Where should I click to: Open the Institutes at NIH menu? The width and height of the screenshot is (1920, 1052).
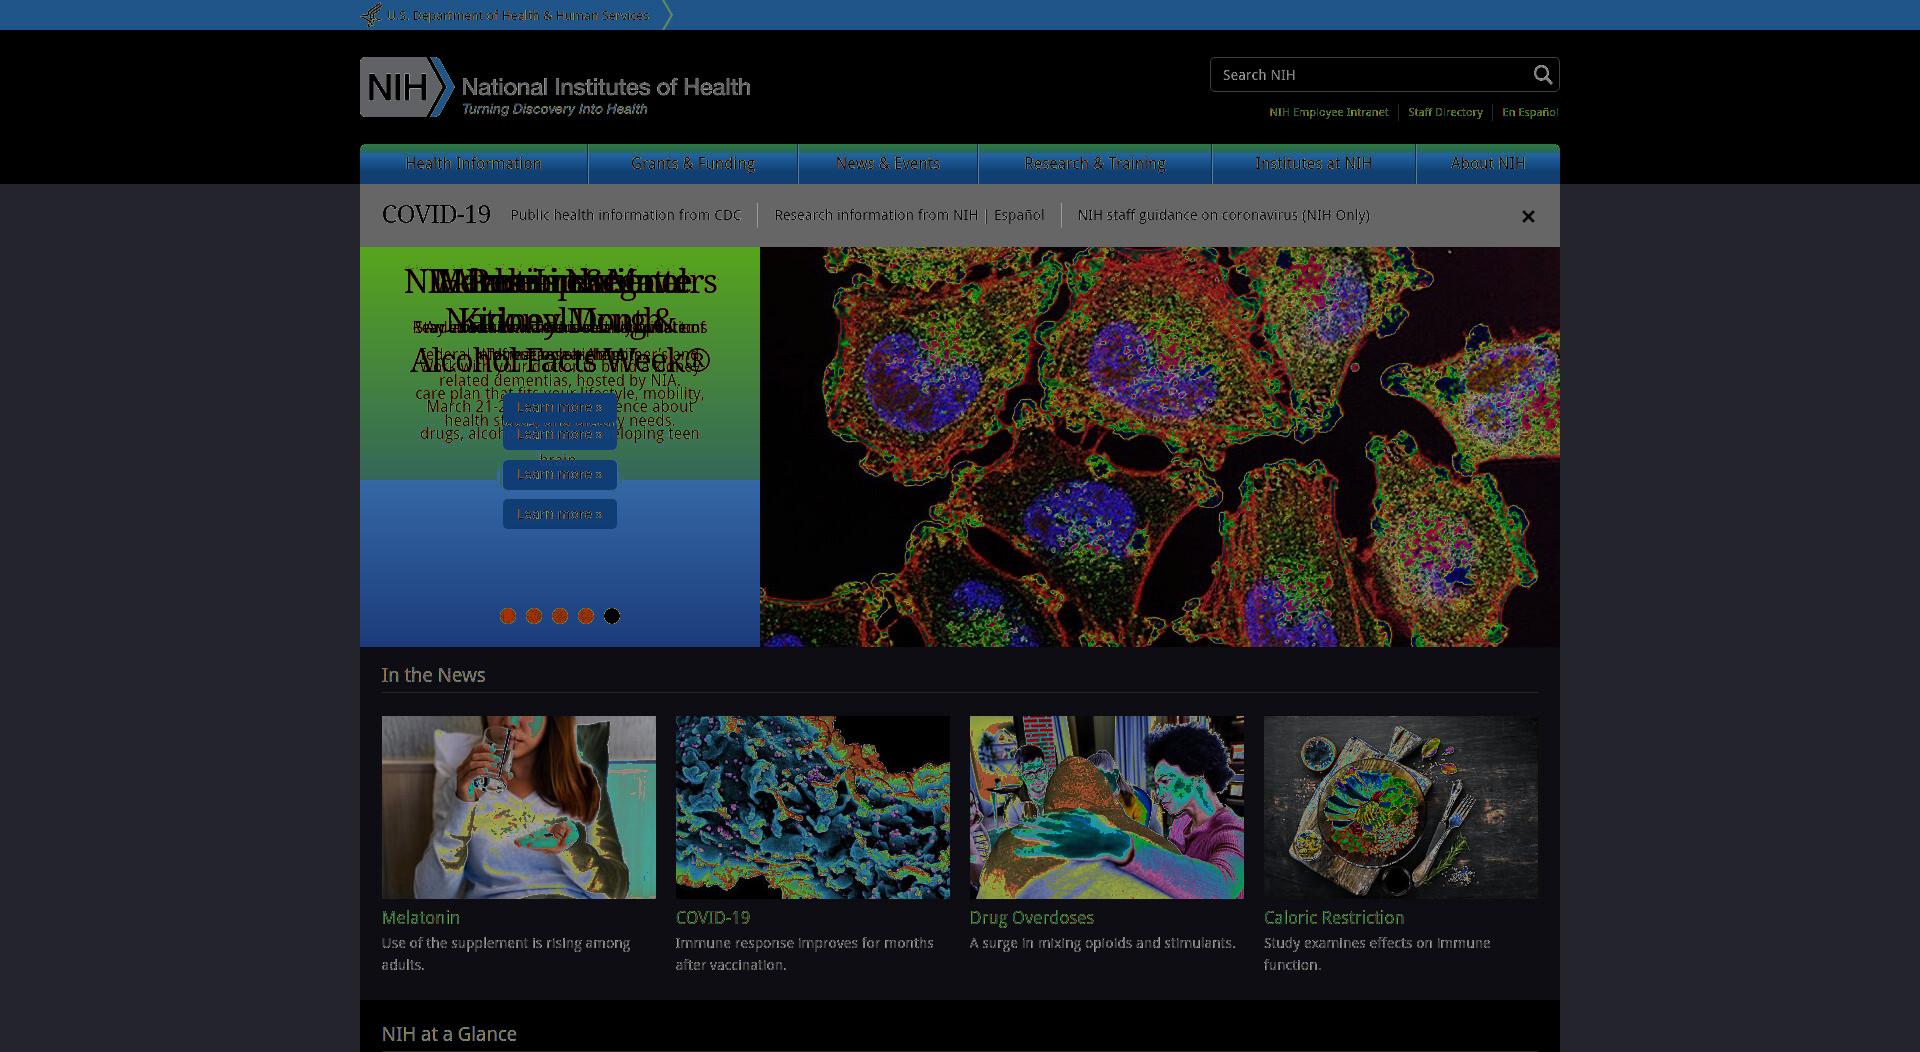[1314, 164]
